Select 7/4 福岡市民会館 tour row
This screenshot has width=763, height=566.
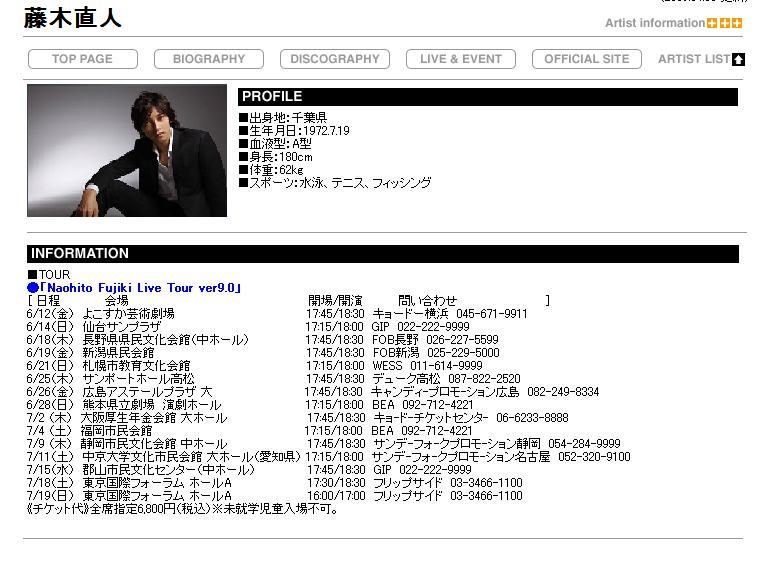point(250,431)
